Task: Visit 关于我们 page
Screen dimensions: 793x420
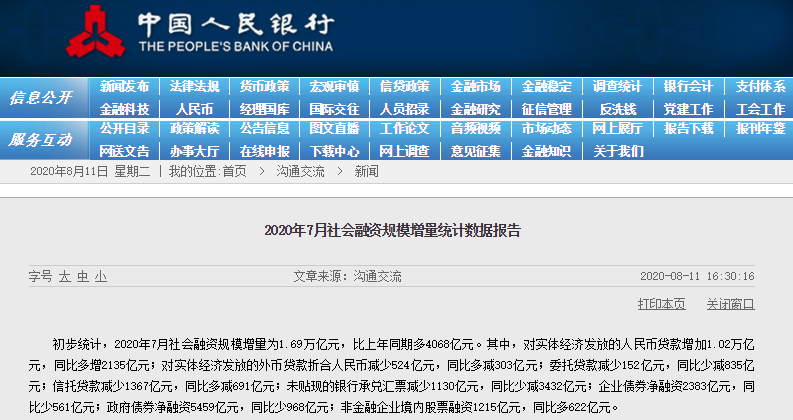Action: [x=618, y=151]
